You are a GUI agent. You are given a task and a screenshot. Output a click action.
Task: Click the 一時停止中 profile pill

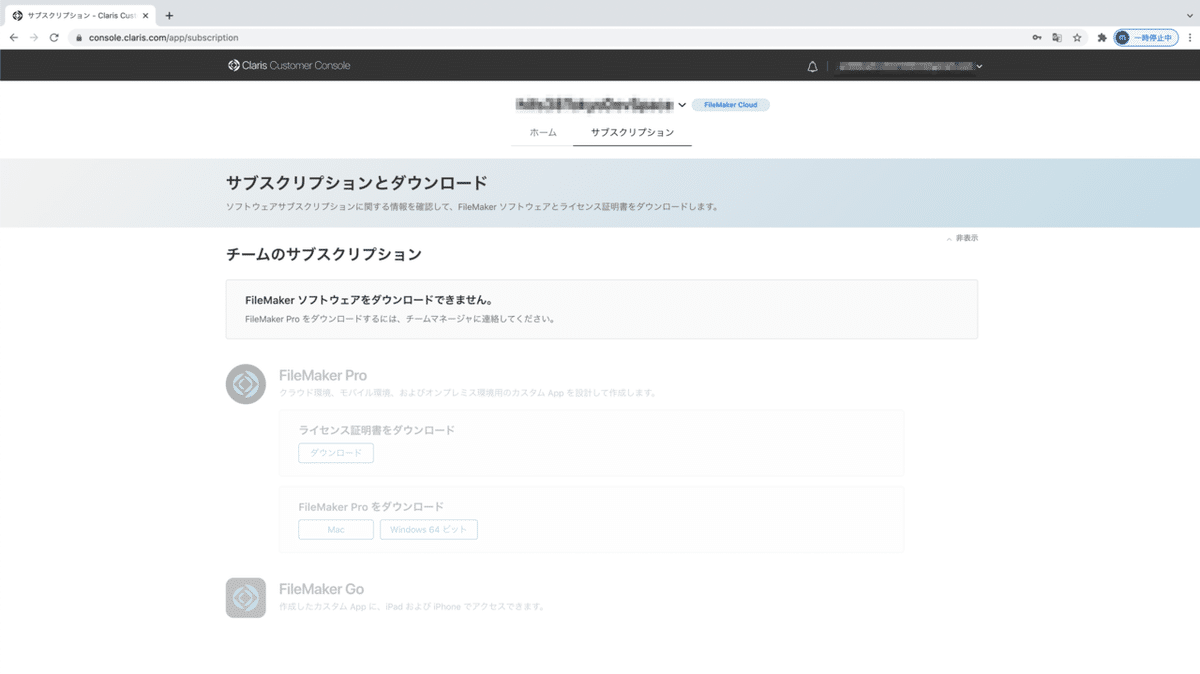1146,37
